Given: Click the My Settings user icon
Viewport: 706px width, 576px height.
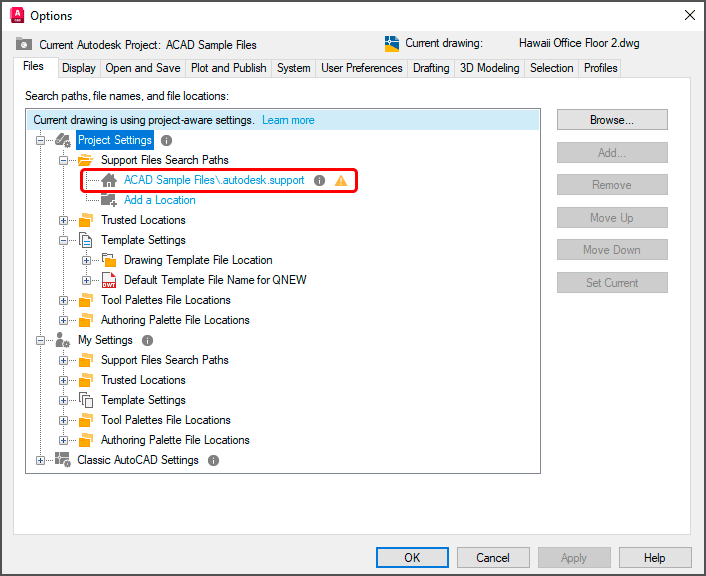Looking at the screenshot, I should [x=63, y=340].
